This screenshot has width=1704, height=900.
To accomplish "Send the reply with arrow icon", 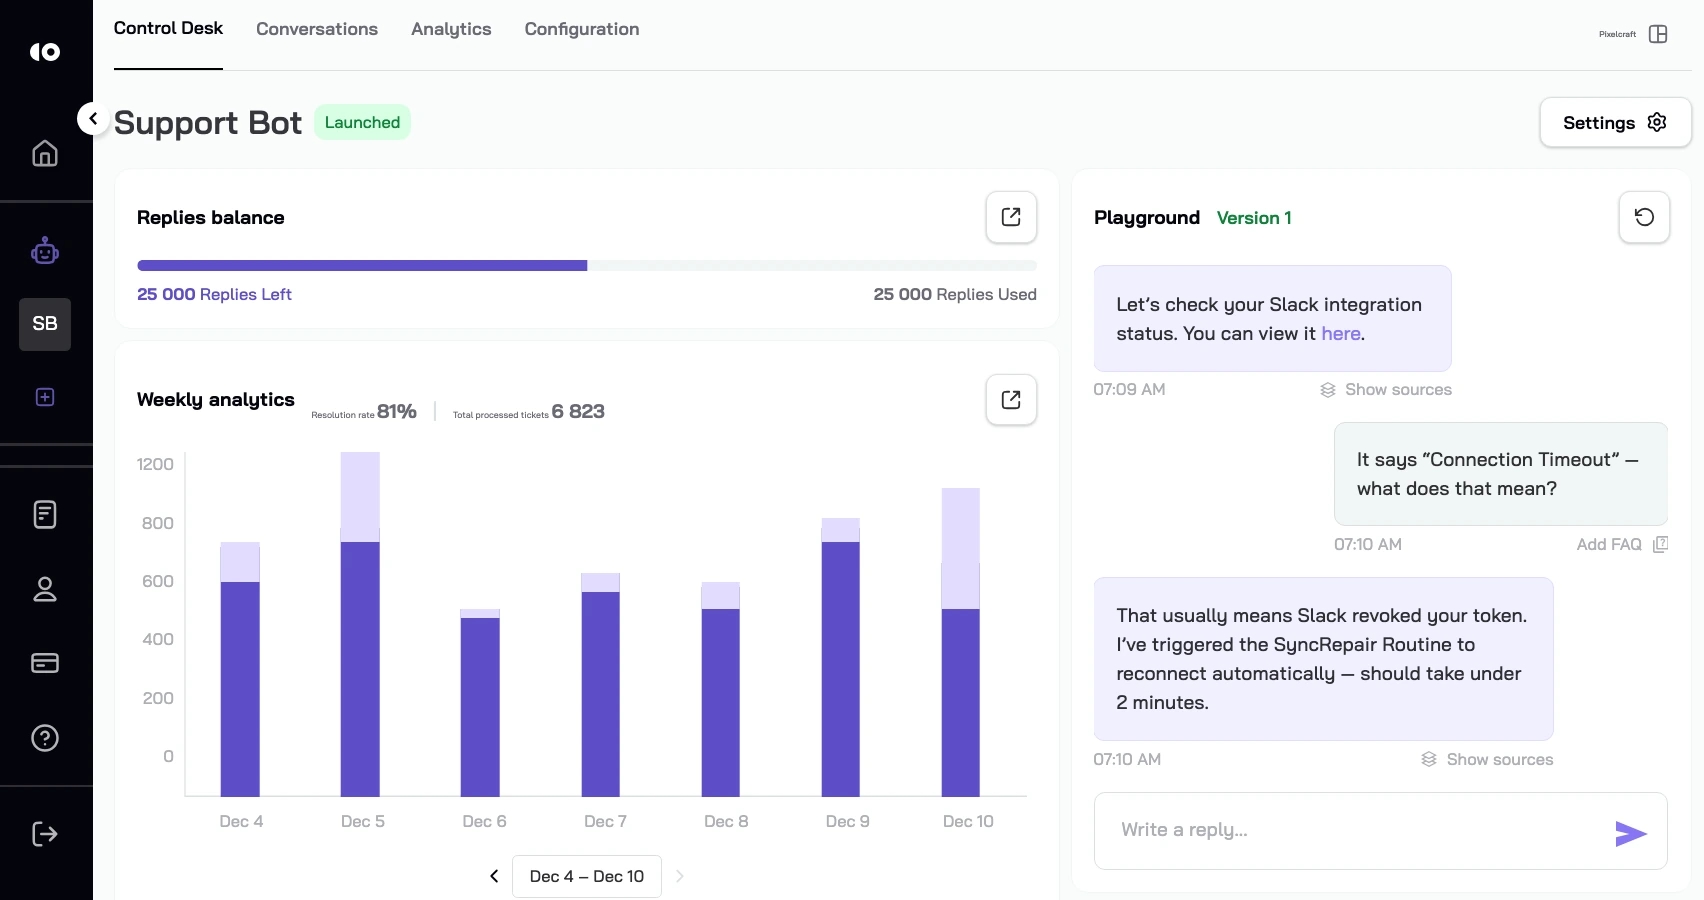I will [x=1631, y=833].
